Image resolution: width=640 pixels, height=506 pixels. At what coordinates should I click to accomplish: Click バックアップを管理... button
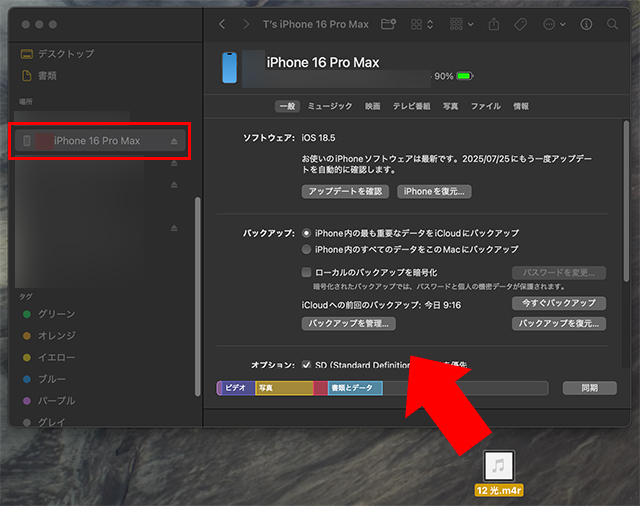[349, 324]
